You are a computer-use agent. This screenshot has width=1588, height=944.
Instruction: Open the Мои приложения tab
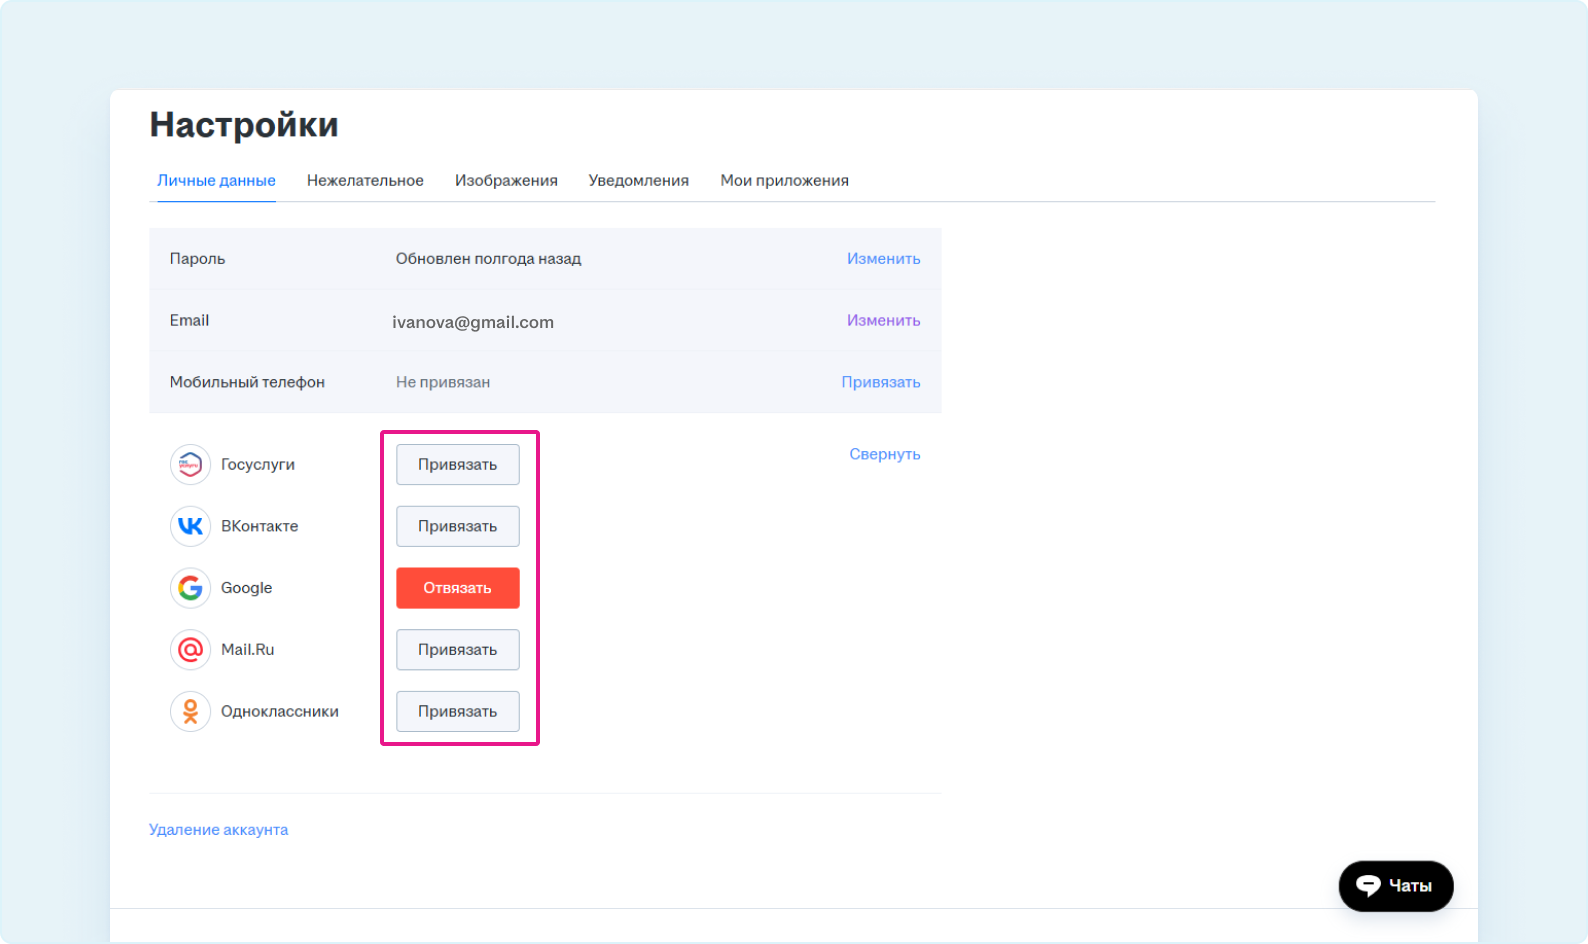pos(784,180)
